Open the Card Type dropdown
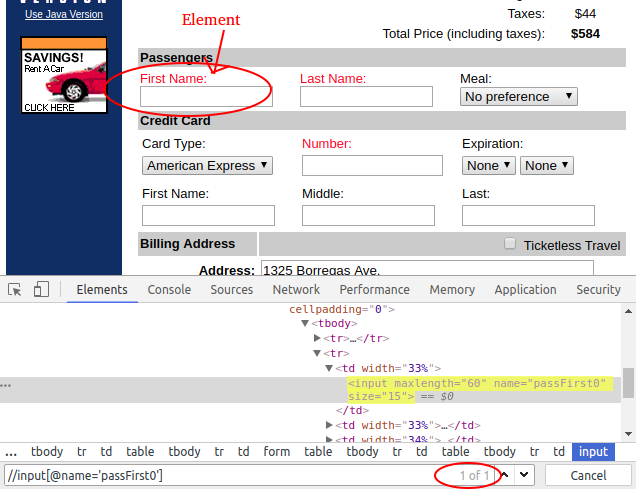The image size is (636, 489). [x=207, y=165]
